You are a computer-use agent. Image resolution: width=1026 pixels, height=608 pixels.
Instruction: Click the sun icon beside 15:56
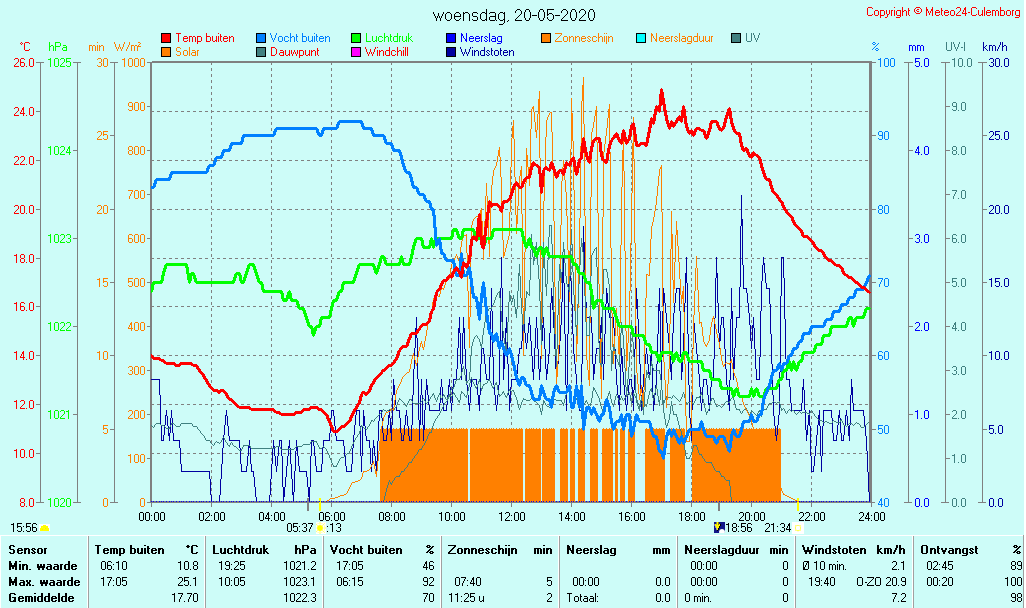[x=45, y=527]
